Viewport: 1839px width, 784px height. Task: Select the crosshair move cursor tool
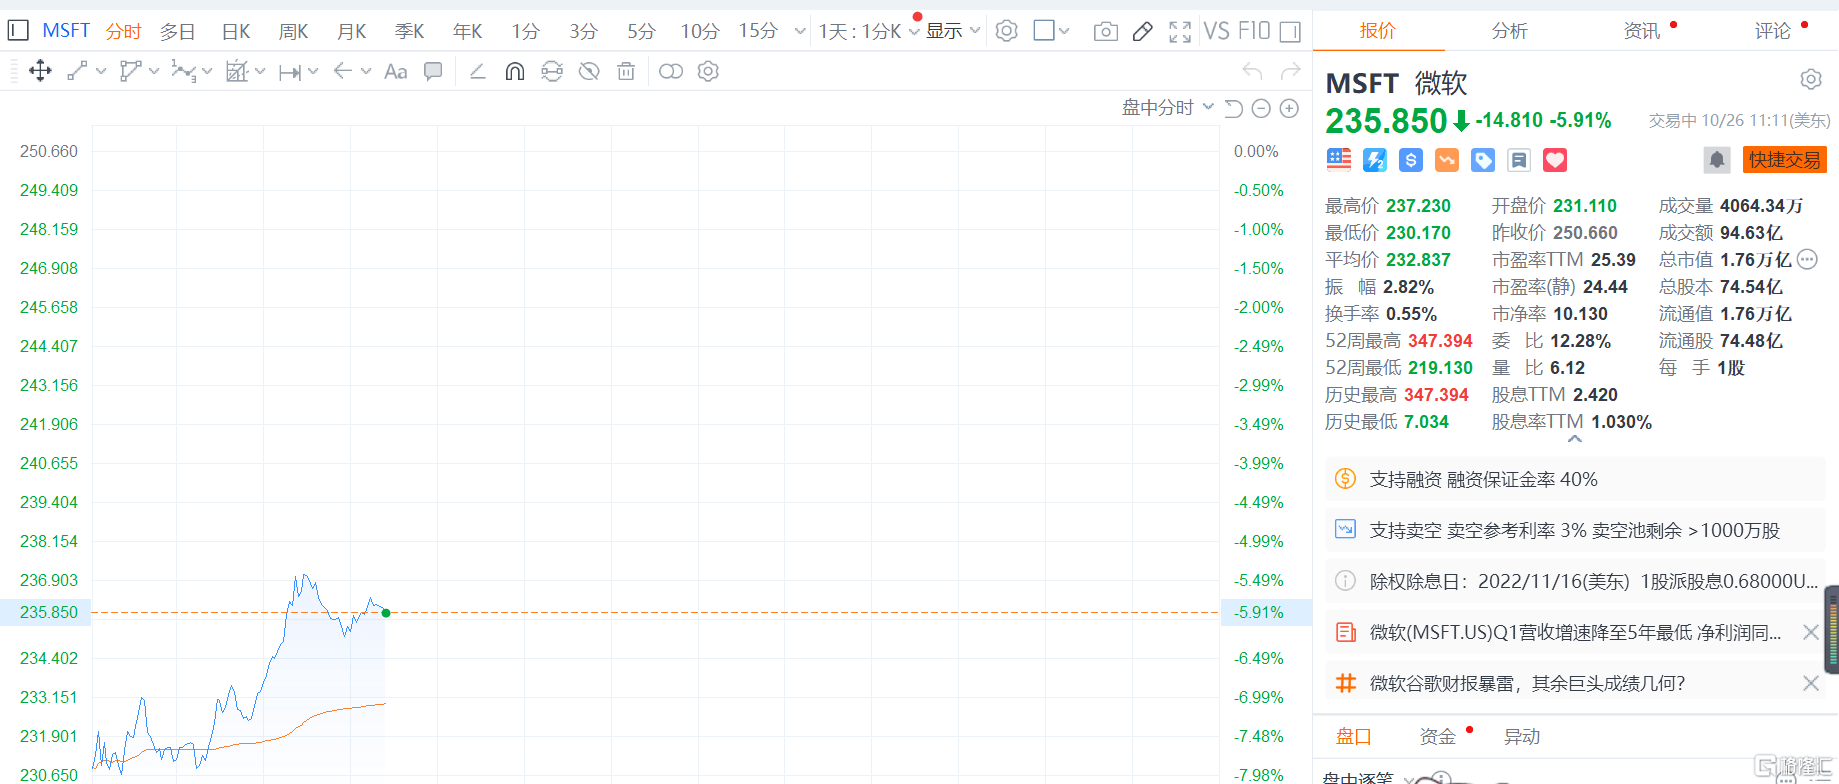click(x=40, y=71)
